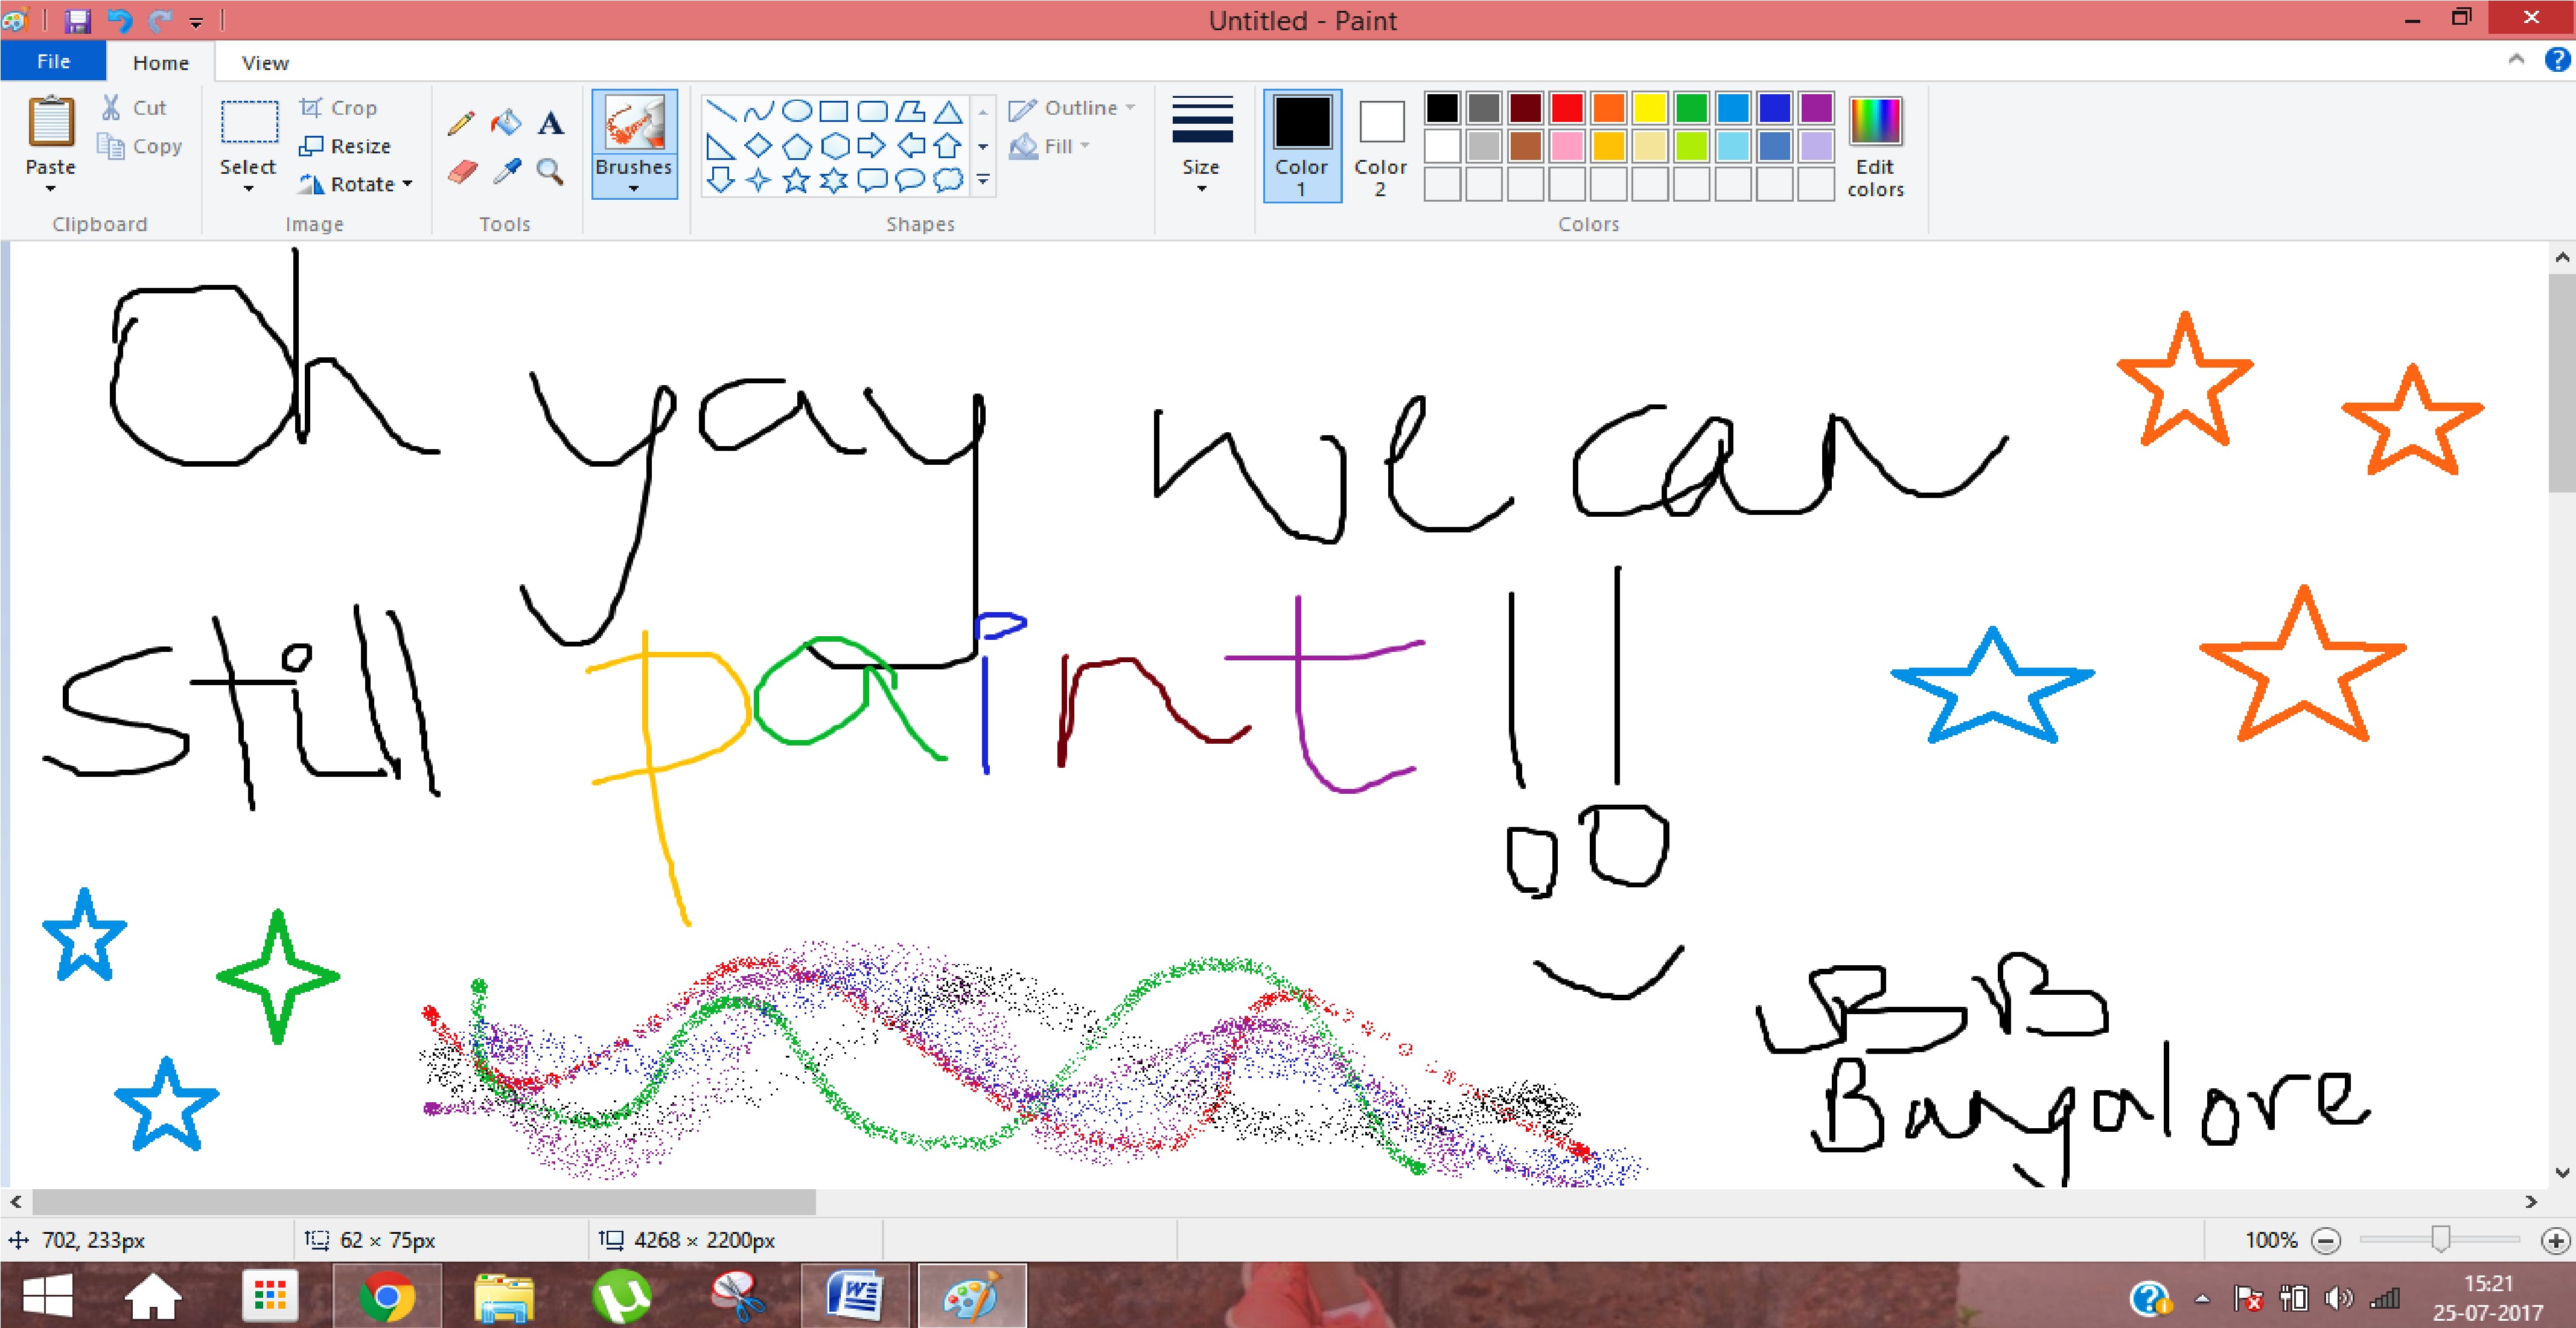Select the Text tool
The width and height of the screenshot is (2576, 1328).
550,123
